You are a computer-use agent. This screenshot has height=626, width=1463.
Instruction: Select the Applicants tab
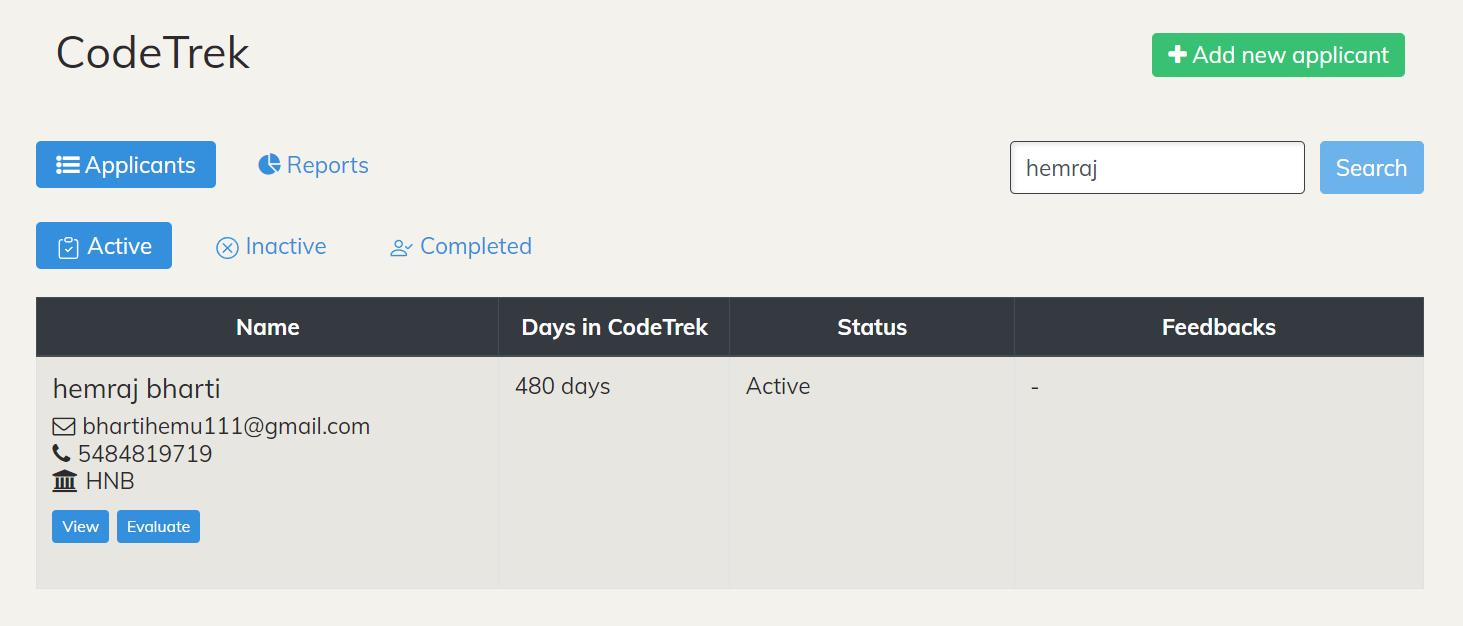coord(125,164)
